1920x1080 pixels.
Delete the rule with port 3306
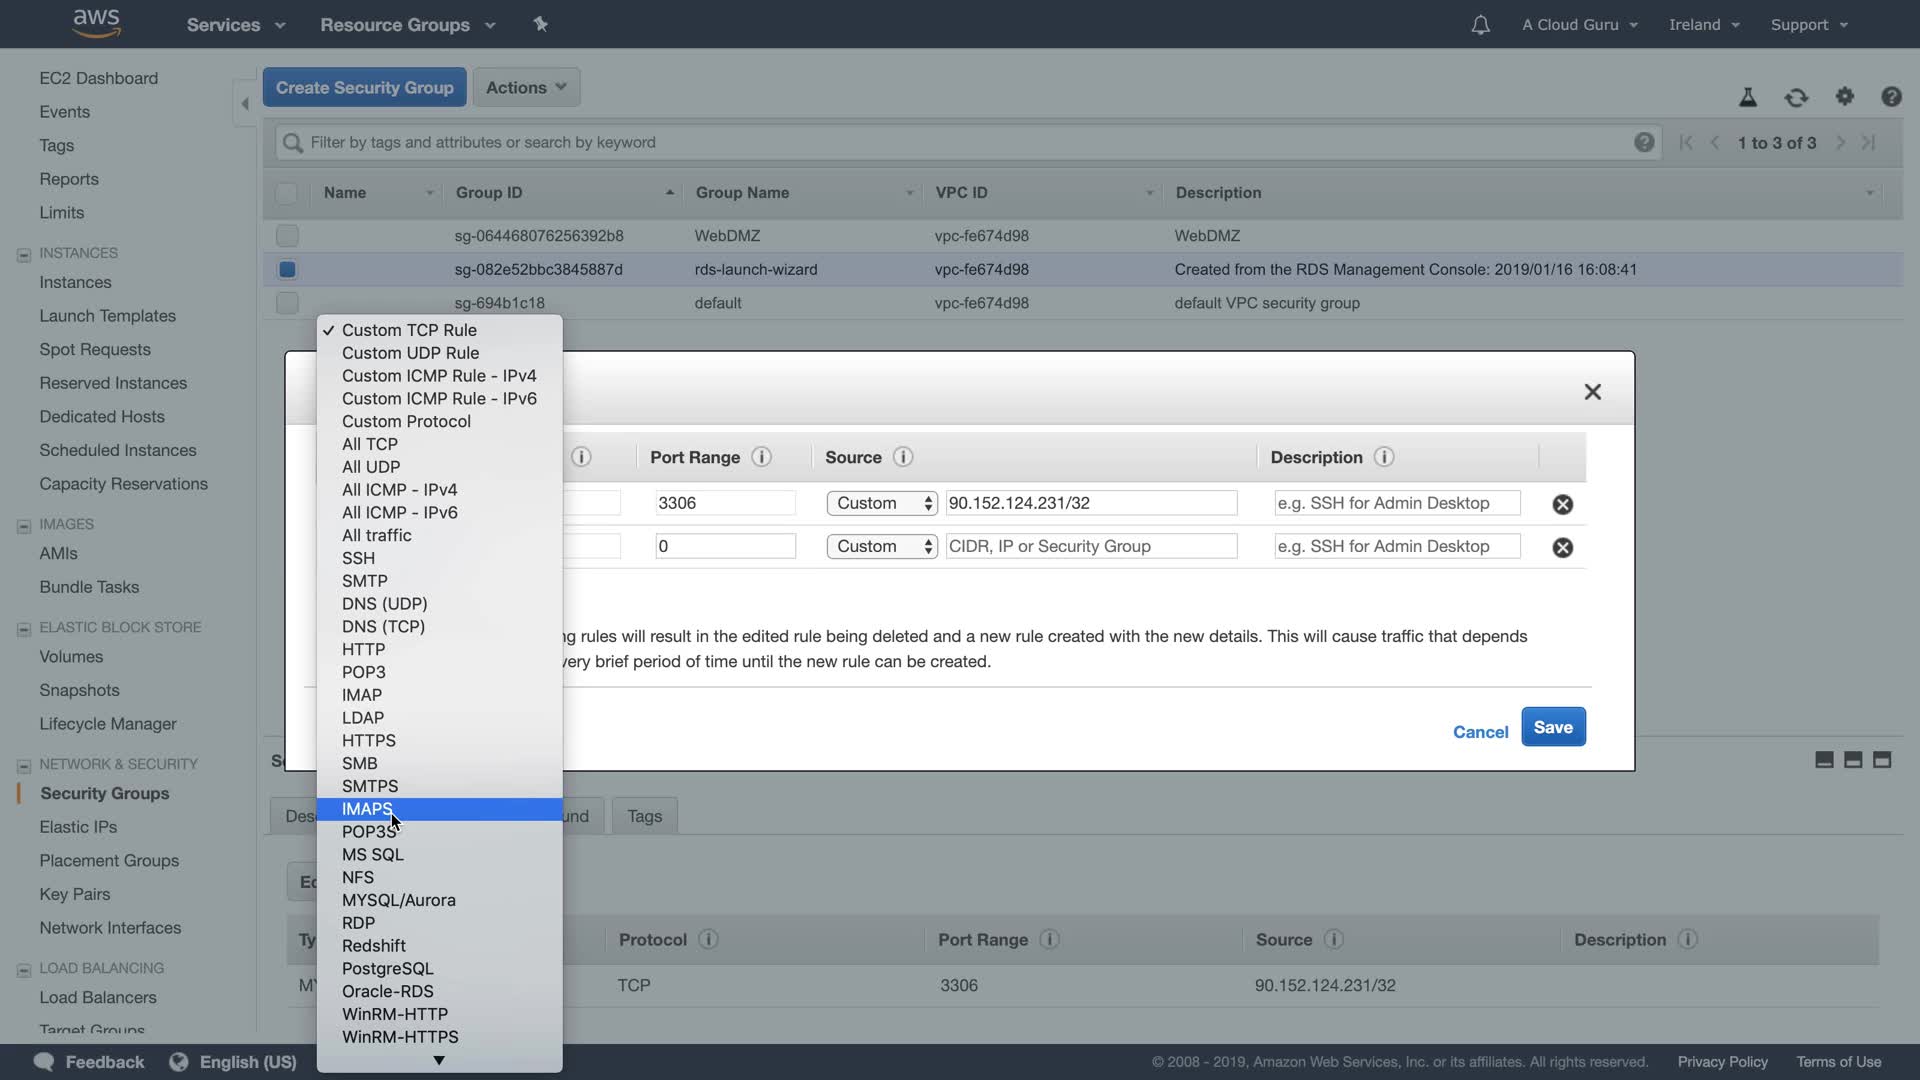(x=1562, y=504)
